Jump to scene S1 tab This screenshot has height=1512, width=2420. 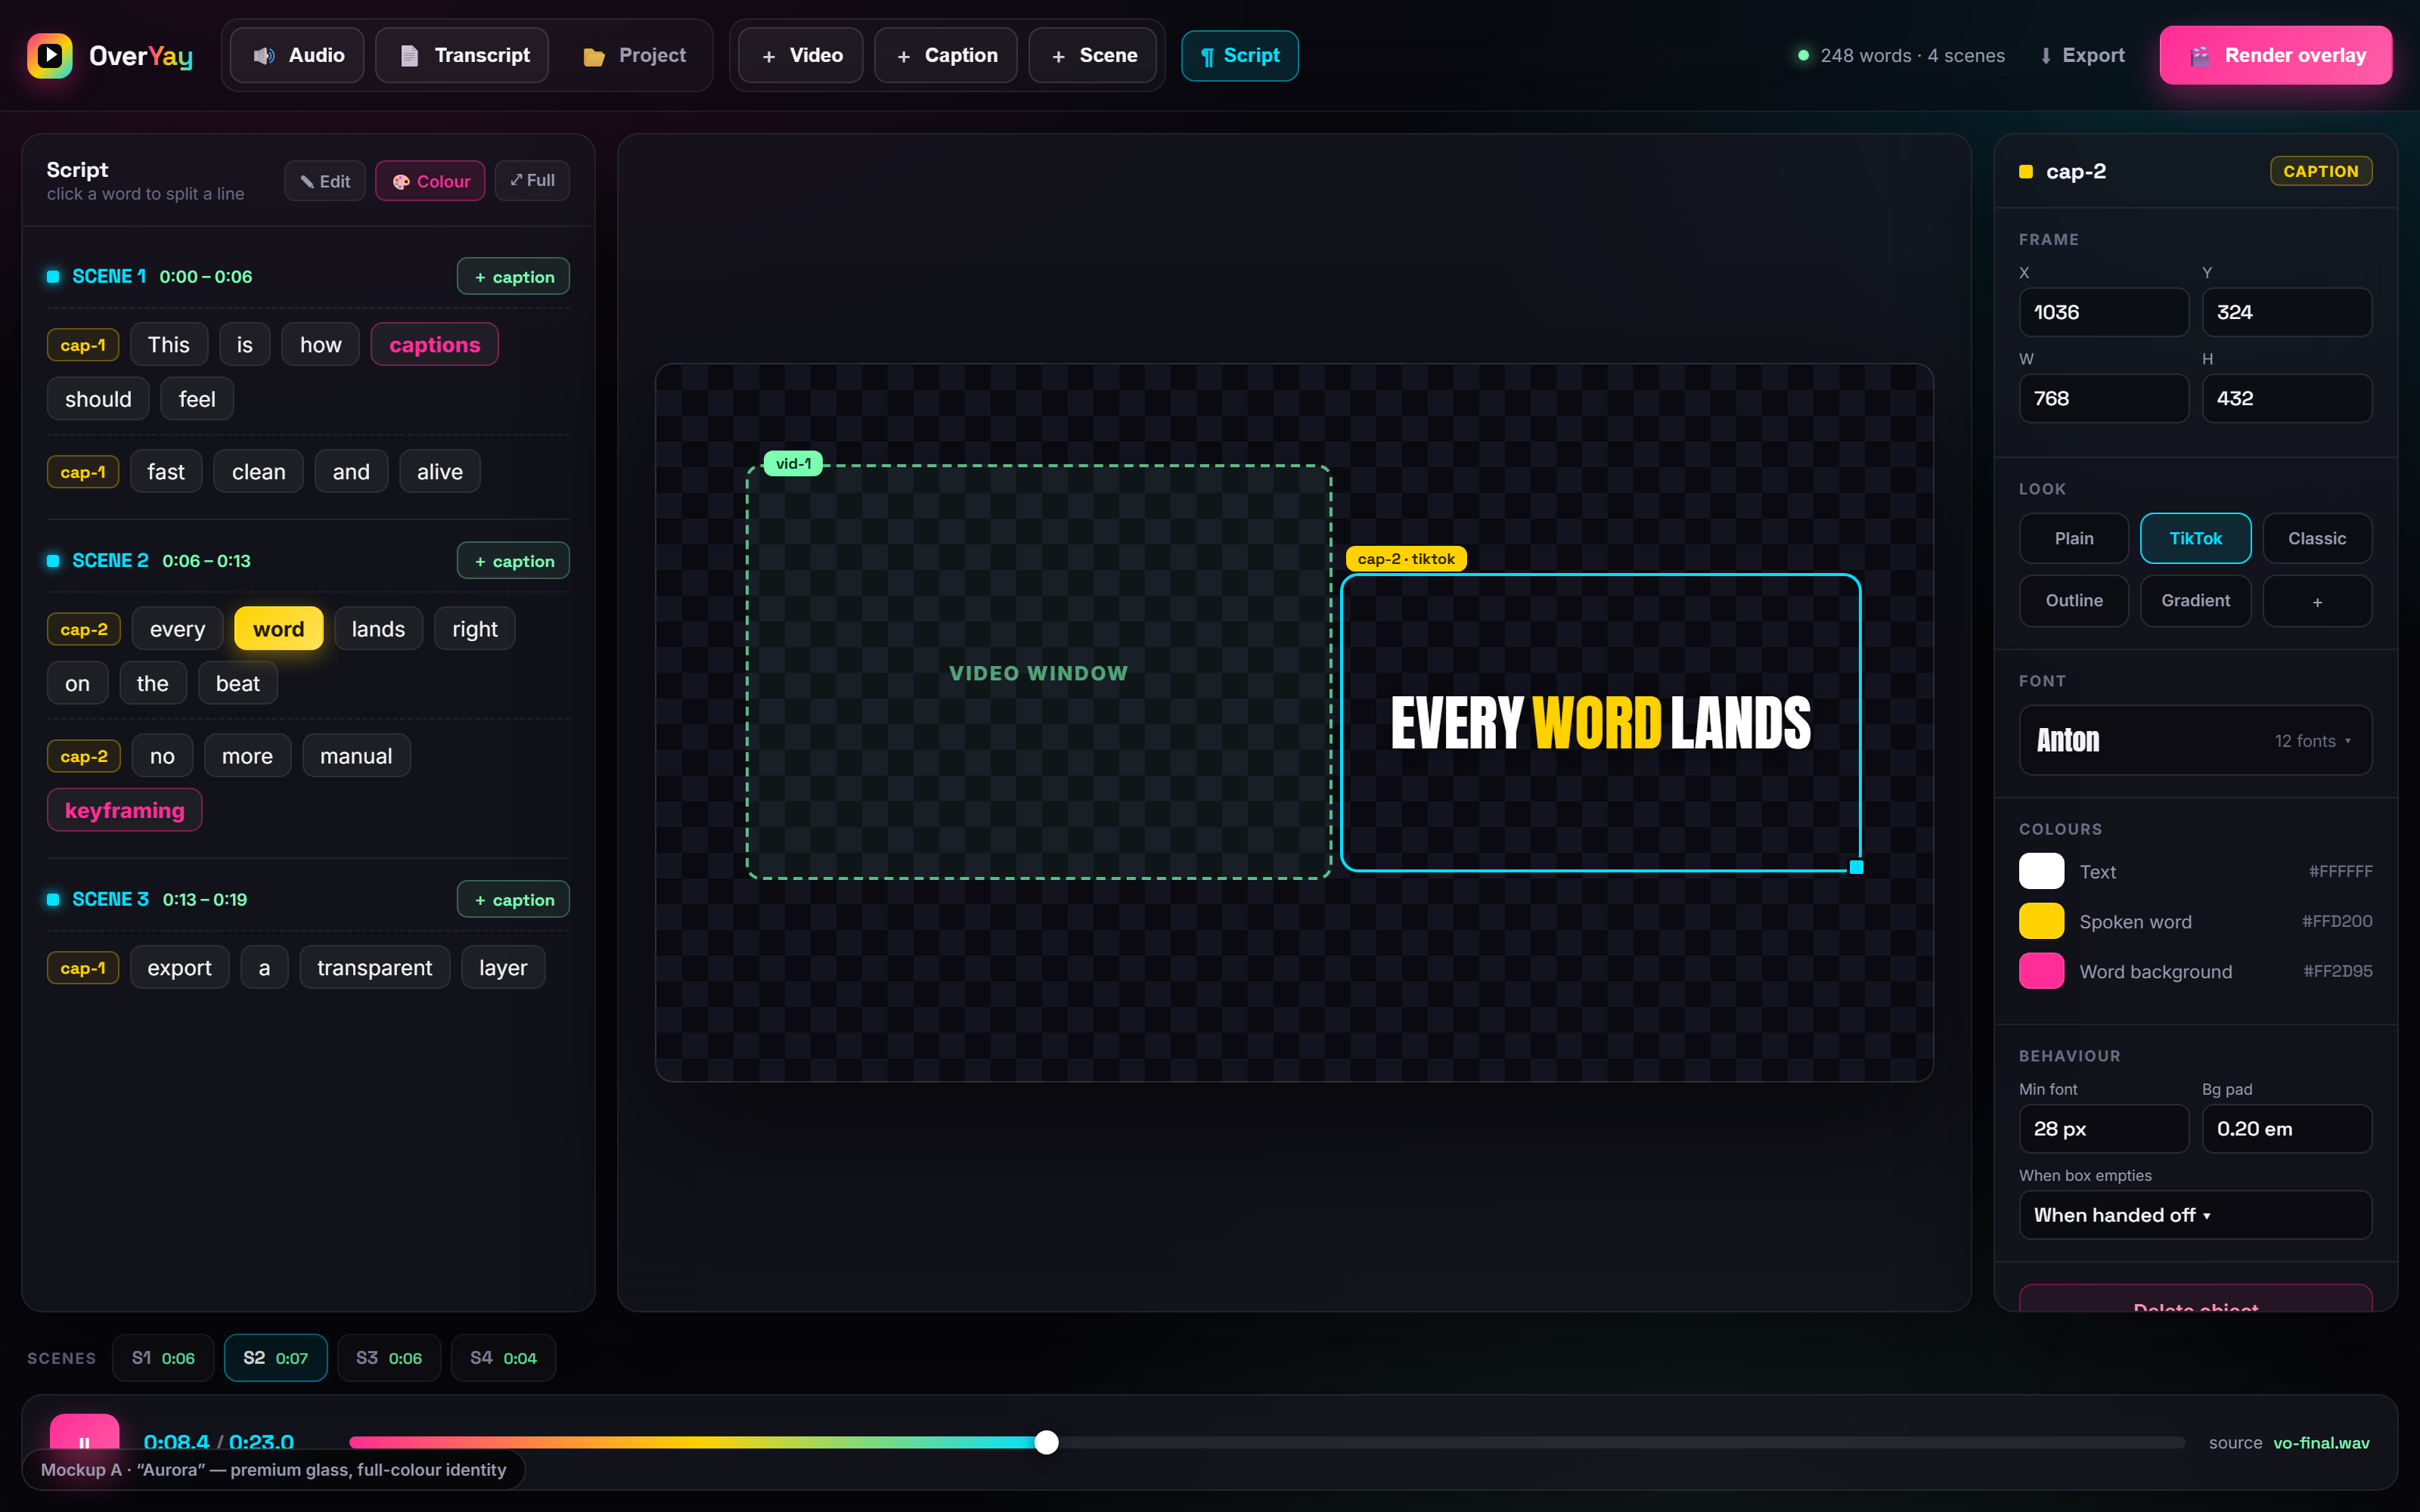[163, 1358]
